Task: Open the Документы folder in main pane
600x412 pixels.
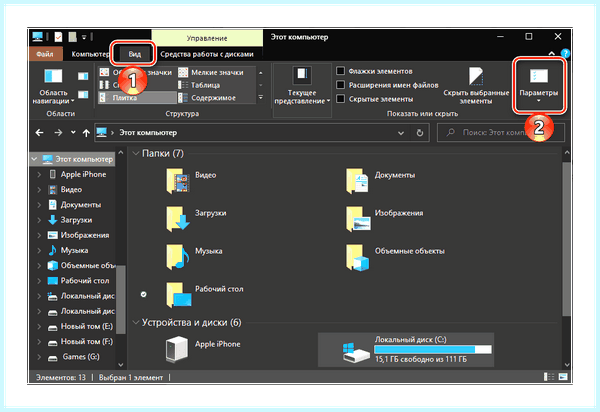Action: click(x=380, y=180)
